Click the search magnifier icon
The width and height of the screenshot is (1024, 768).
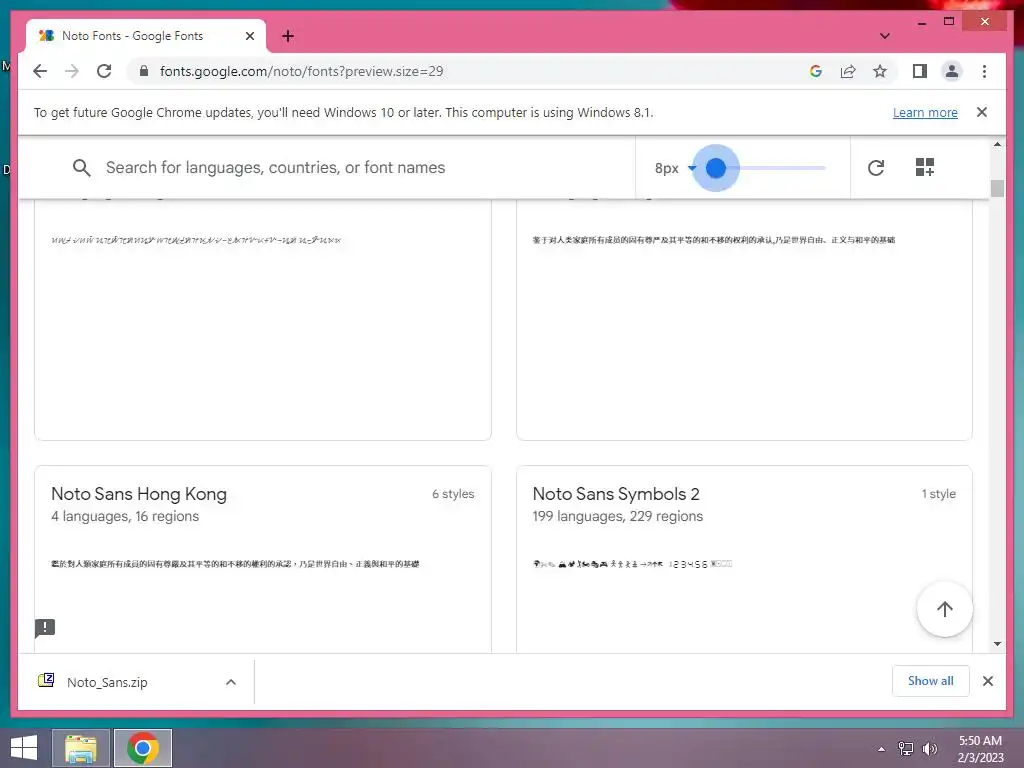coord(82,168)
